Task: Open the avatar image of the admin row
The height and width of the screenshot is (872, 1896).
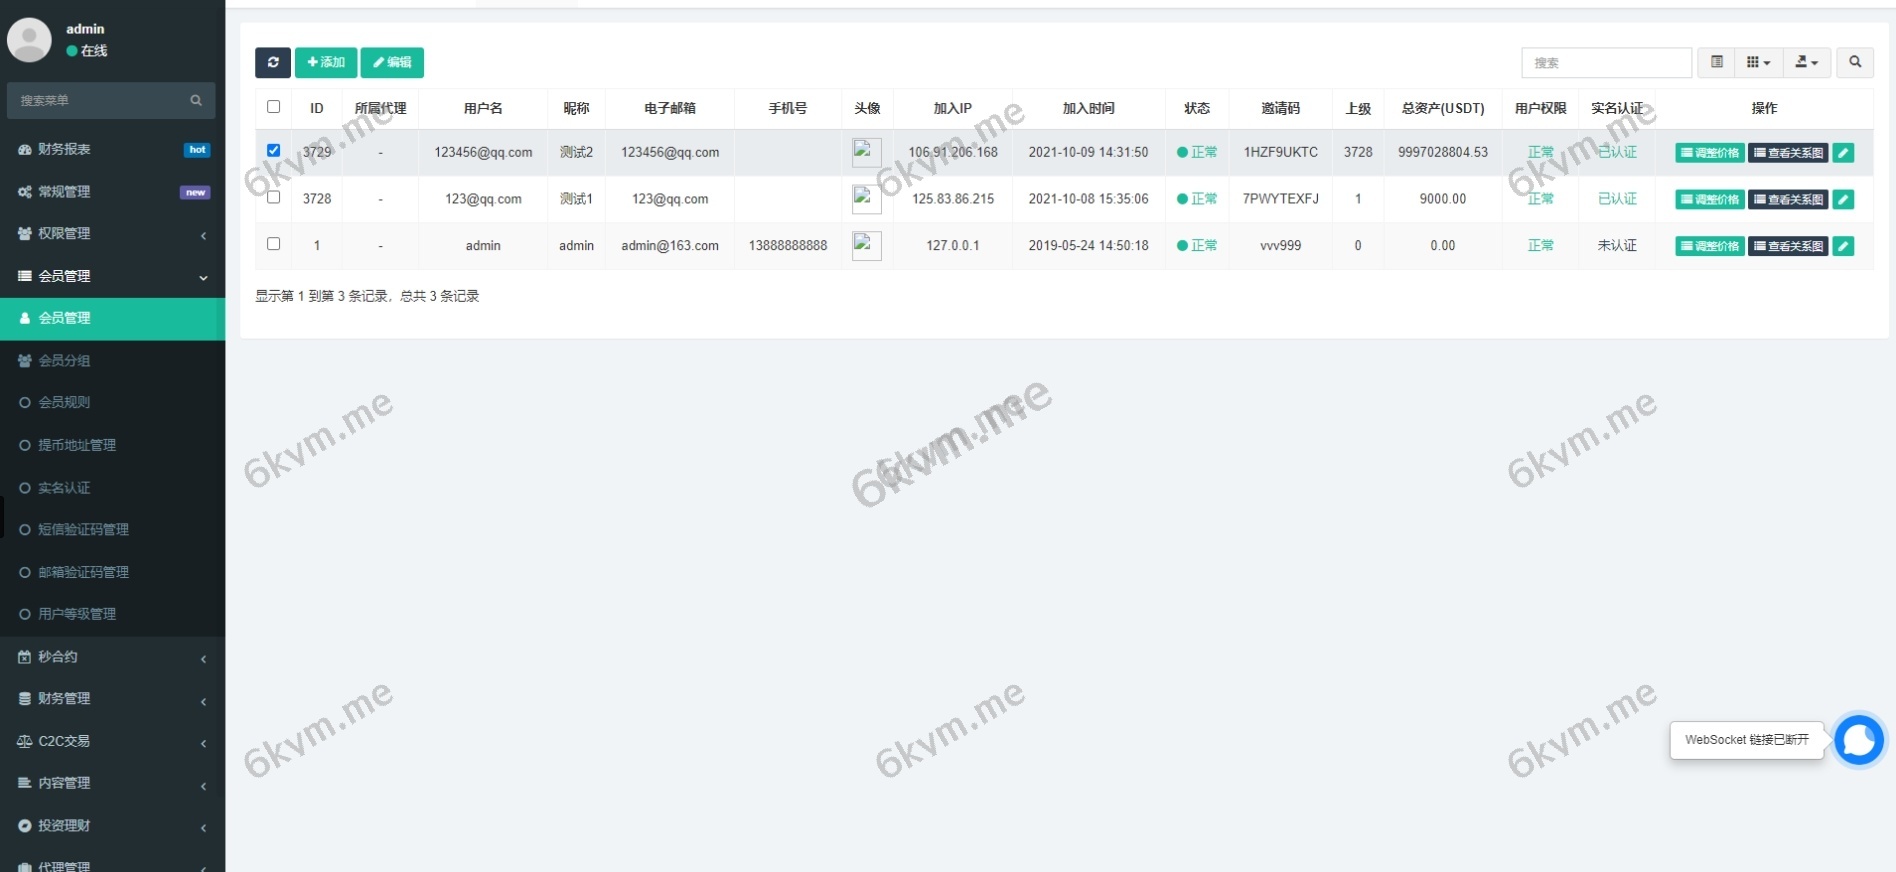Action: pos(866,245)
